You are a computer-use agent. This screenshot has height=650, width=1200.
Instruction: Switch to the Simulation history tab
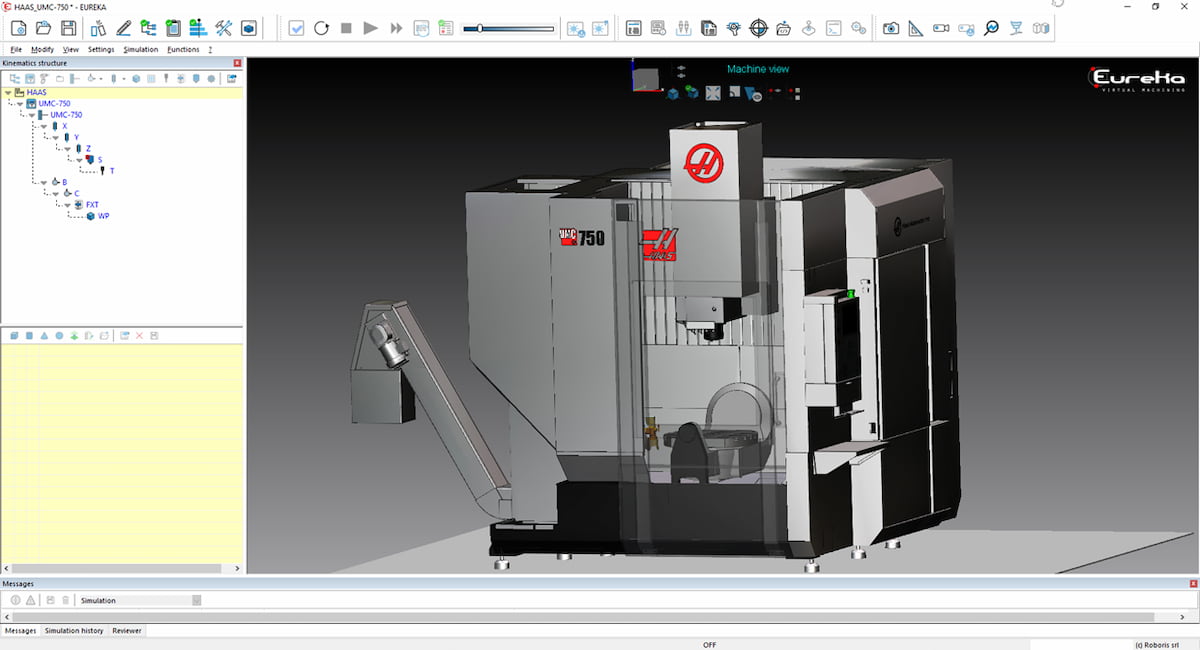click(x=74, y=631)
